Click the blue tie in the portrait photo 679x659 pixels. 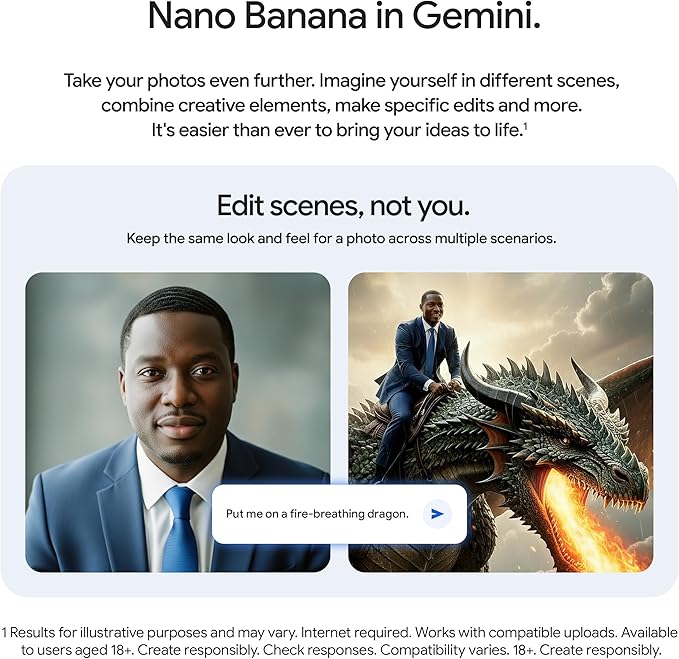click(x=181, y=528)
